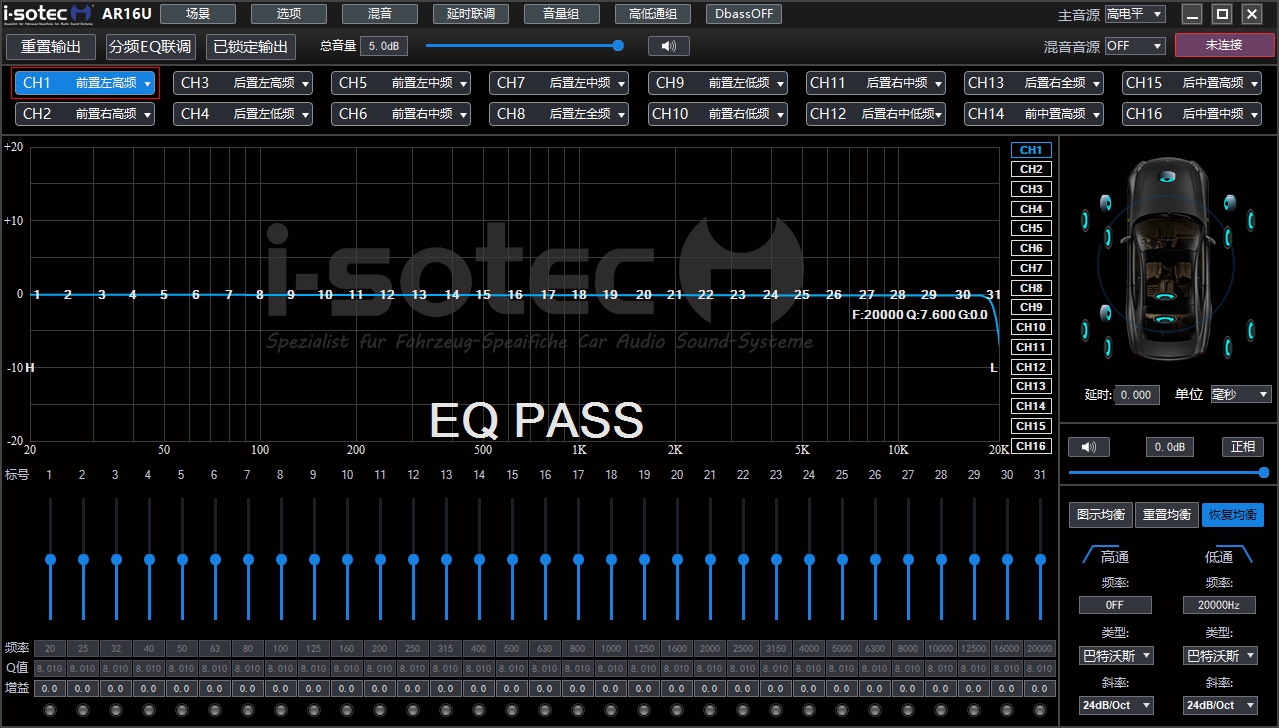Mute the master volume speaker icon
1279x728 pixels.
668,46
